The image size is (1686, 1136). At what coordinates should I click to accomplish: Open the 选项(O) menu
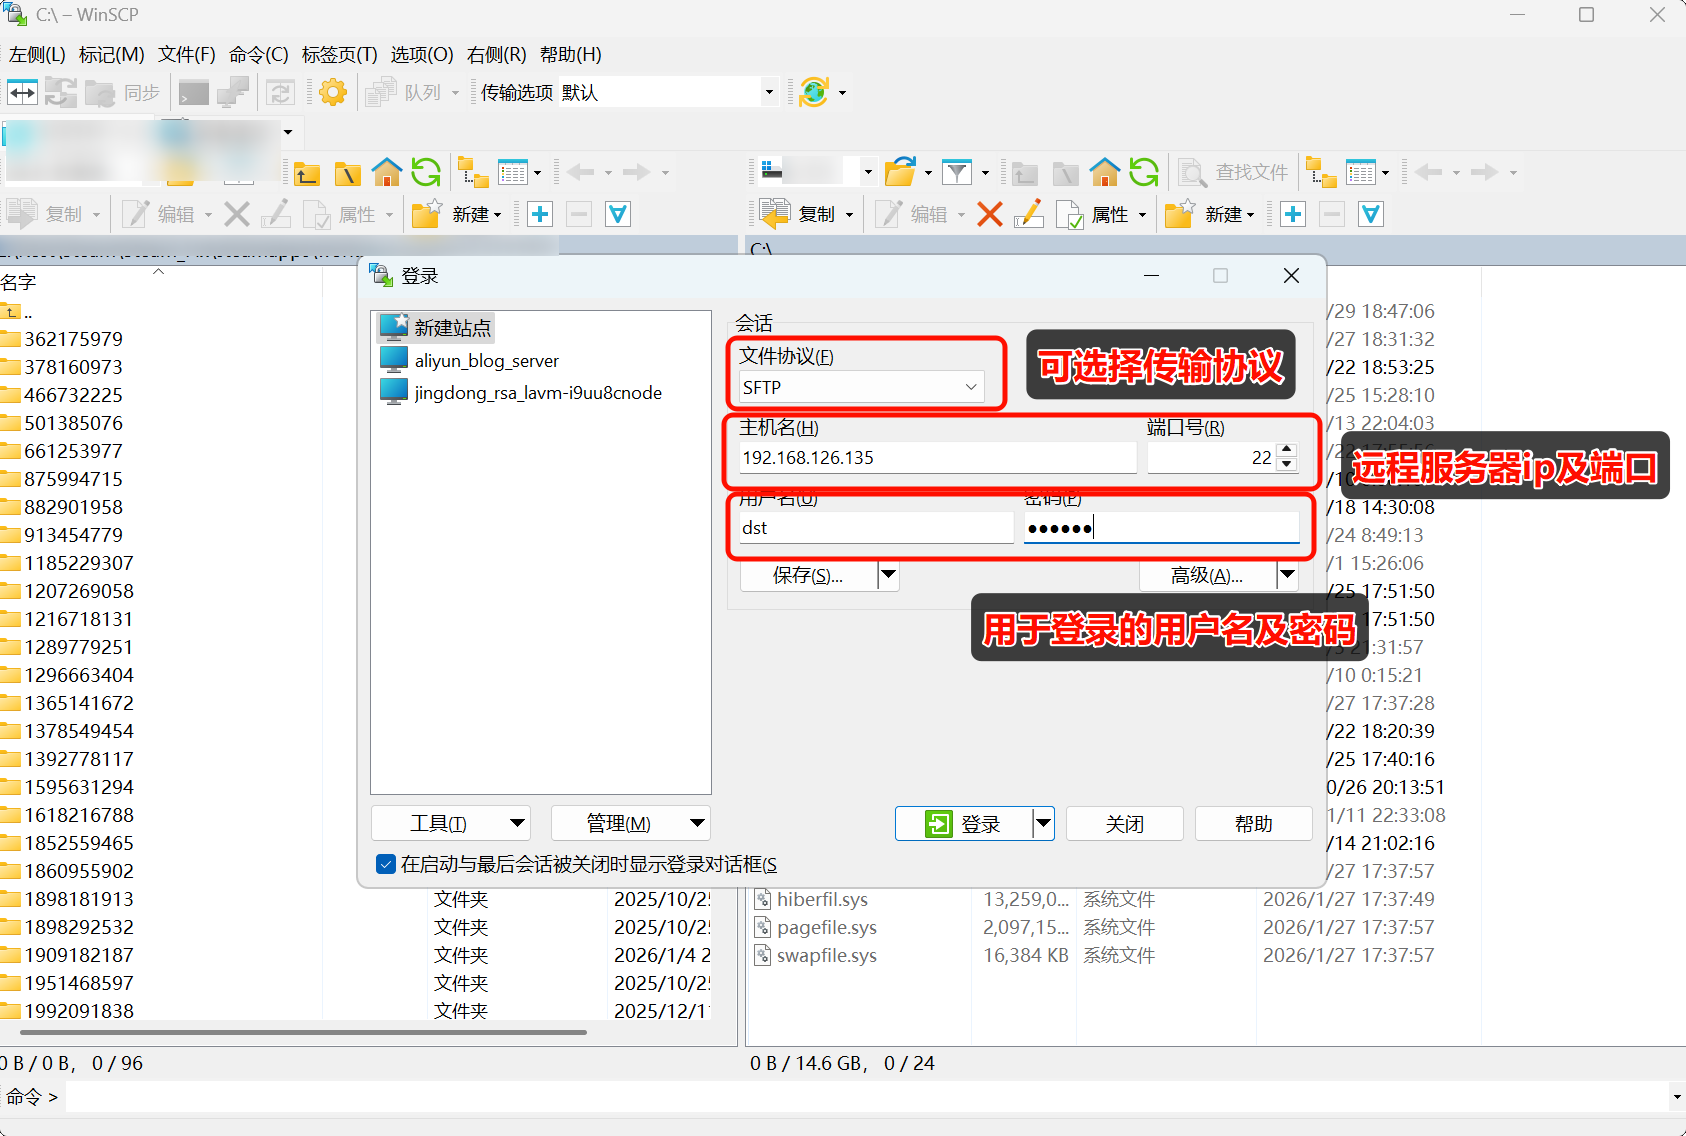(421, 55)
